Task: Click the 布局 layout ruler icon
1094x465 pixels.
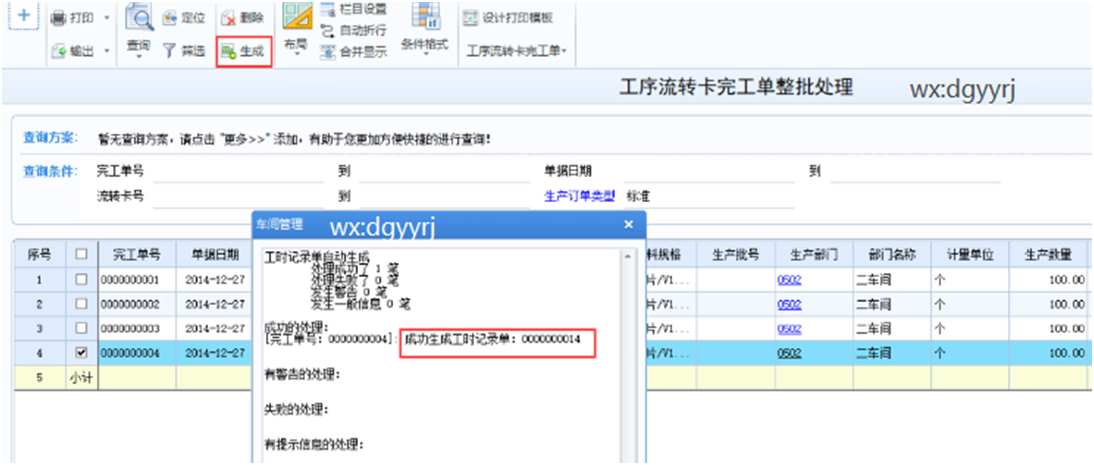Action: (x=297, y=17)
